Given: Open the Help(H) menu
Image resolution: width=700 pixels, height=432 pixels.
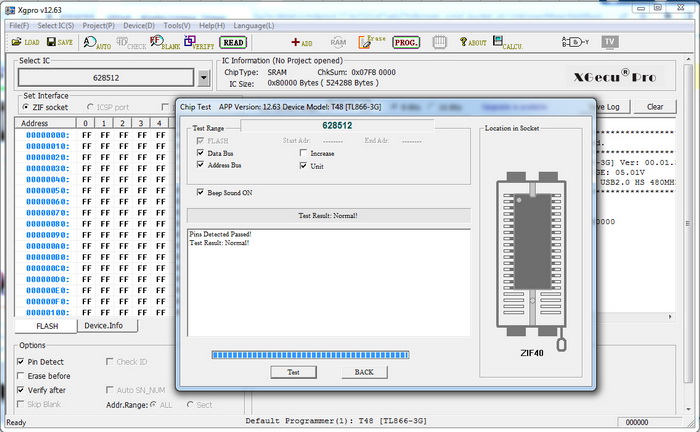Looking at the screenshot, I should [212, 25].
